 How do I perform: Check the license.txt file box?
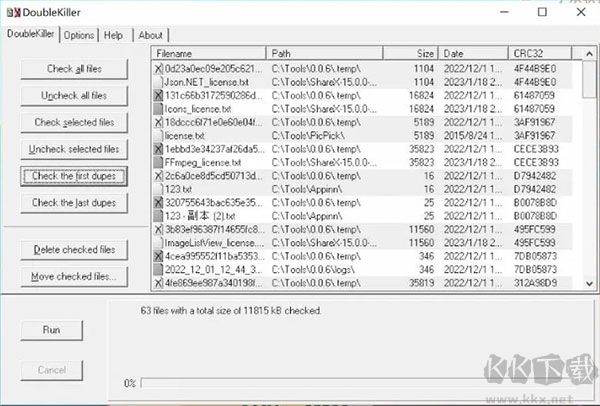pyautogui.click(x=158, y=136)
